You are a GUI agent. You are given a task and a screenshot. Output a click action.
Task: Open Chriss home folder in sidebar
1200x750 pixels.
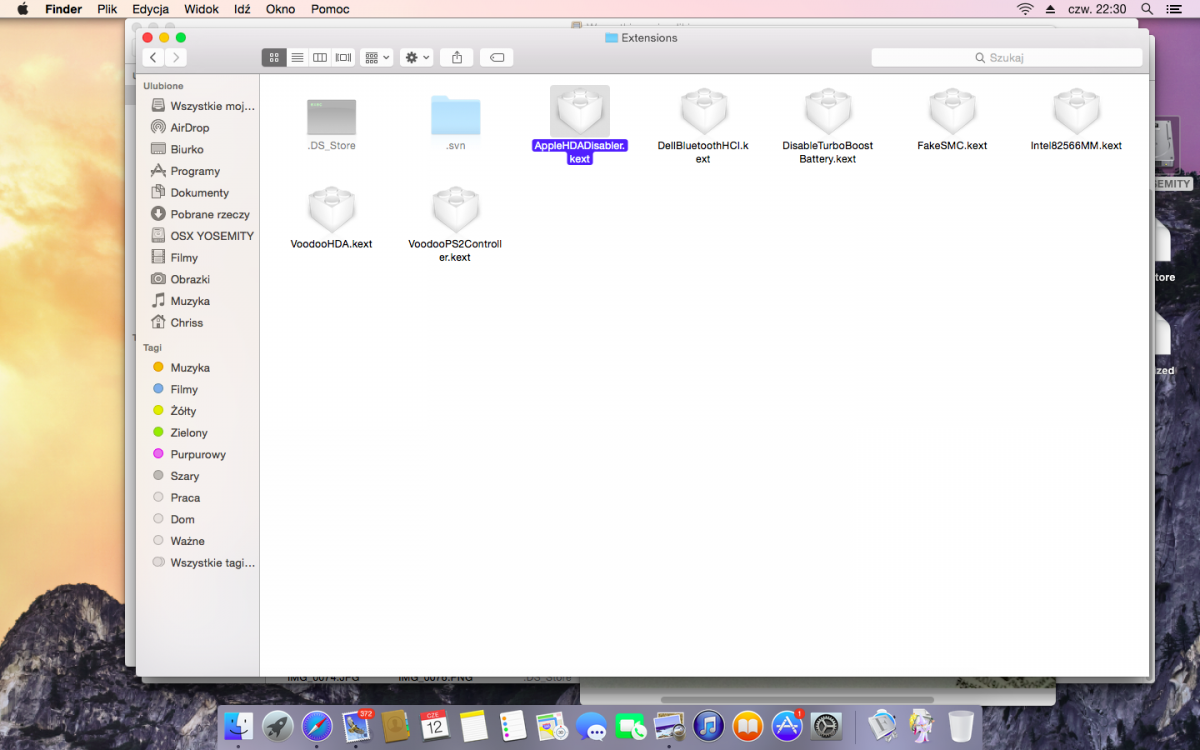[178, 323]
